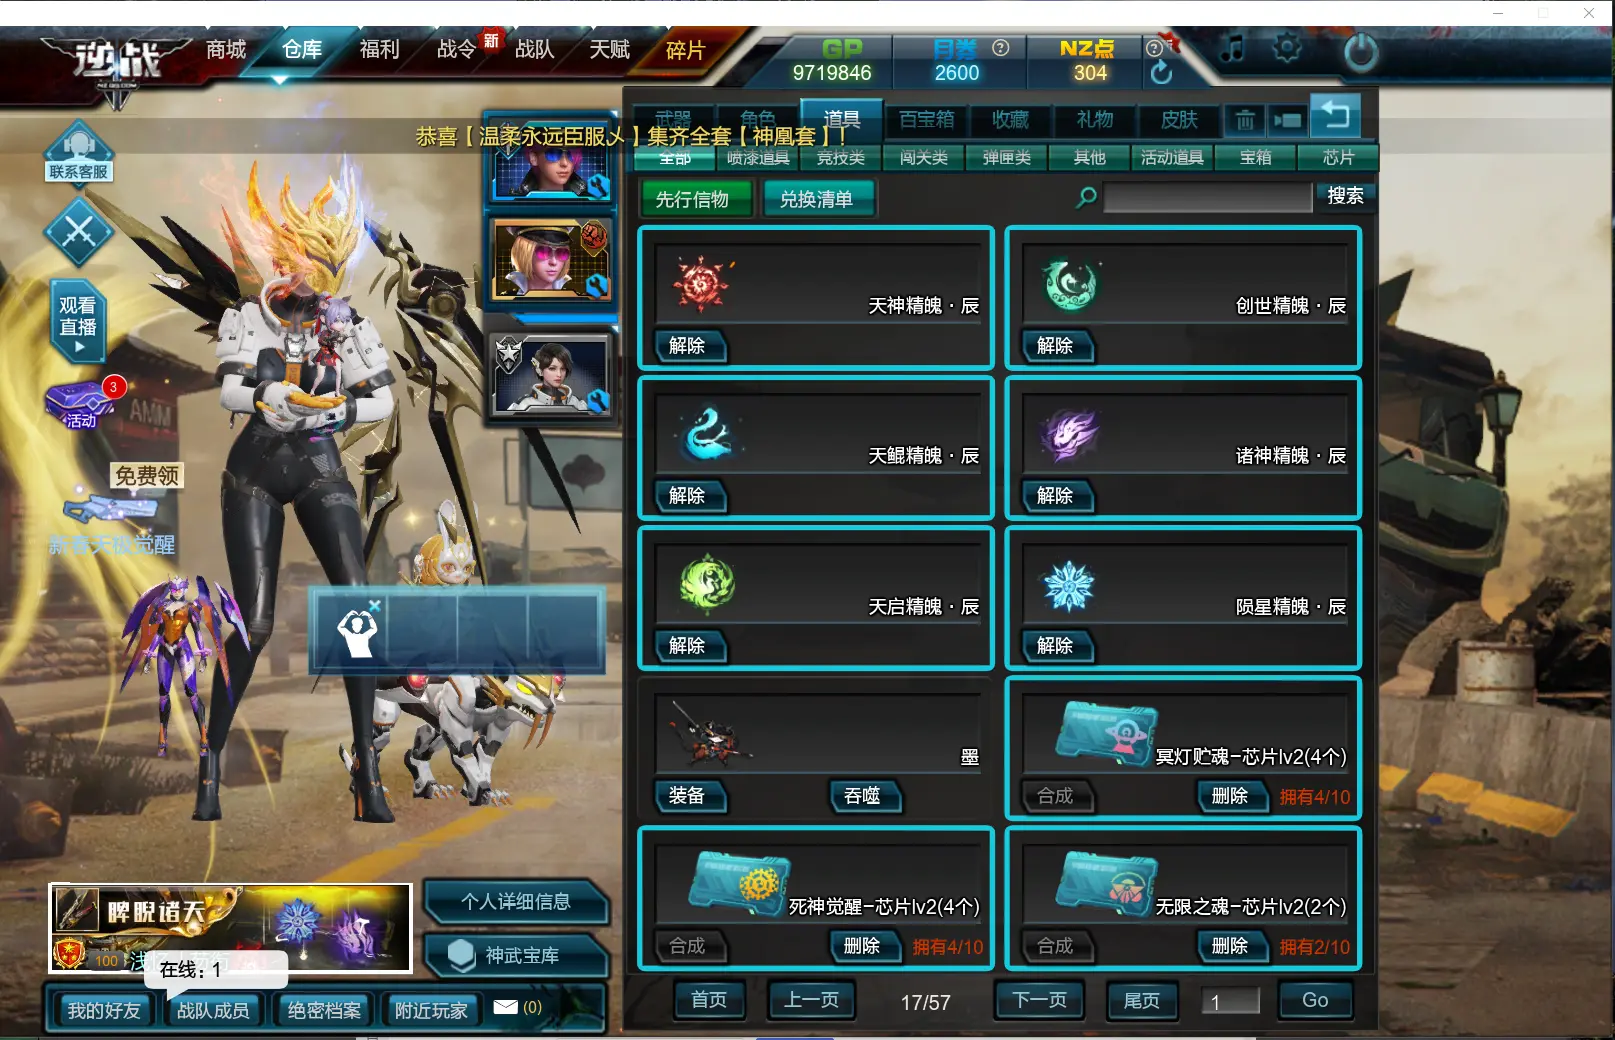This screenshot has height=1040, width=1615.
Task: Click the search magnifier icon
Action: click(1086, 197)
